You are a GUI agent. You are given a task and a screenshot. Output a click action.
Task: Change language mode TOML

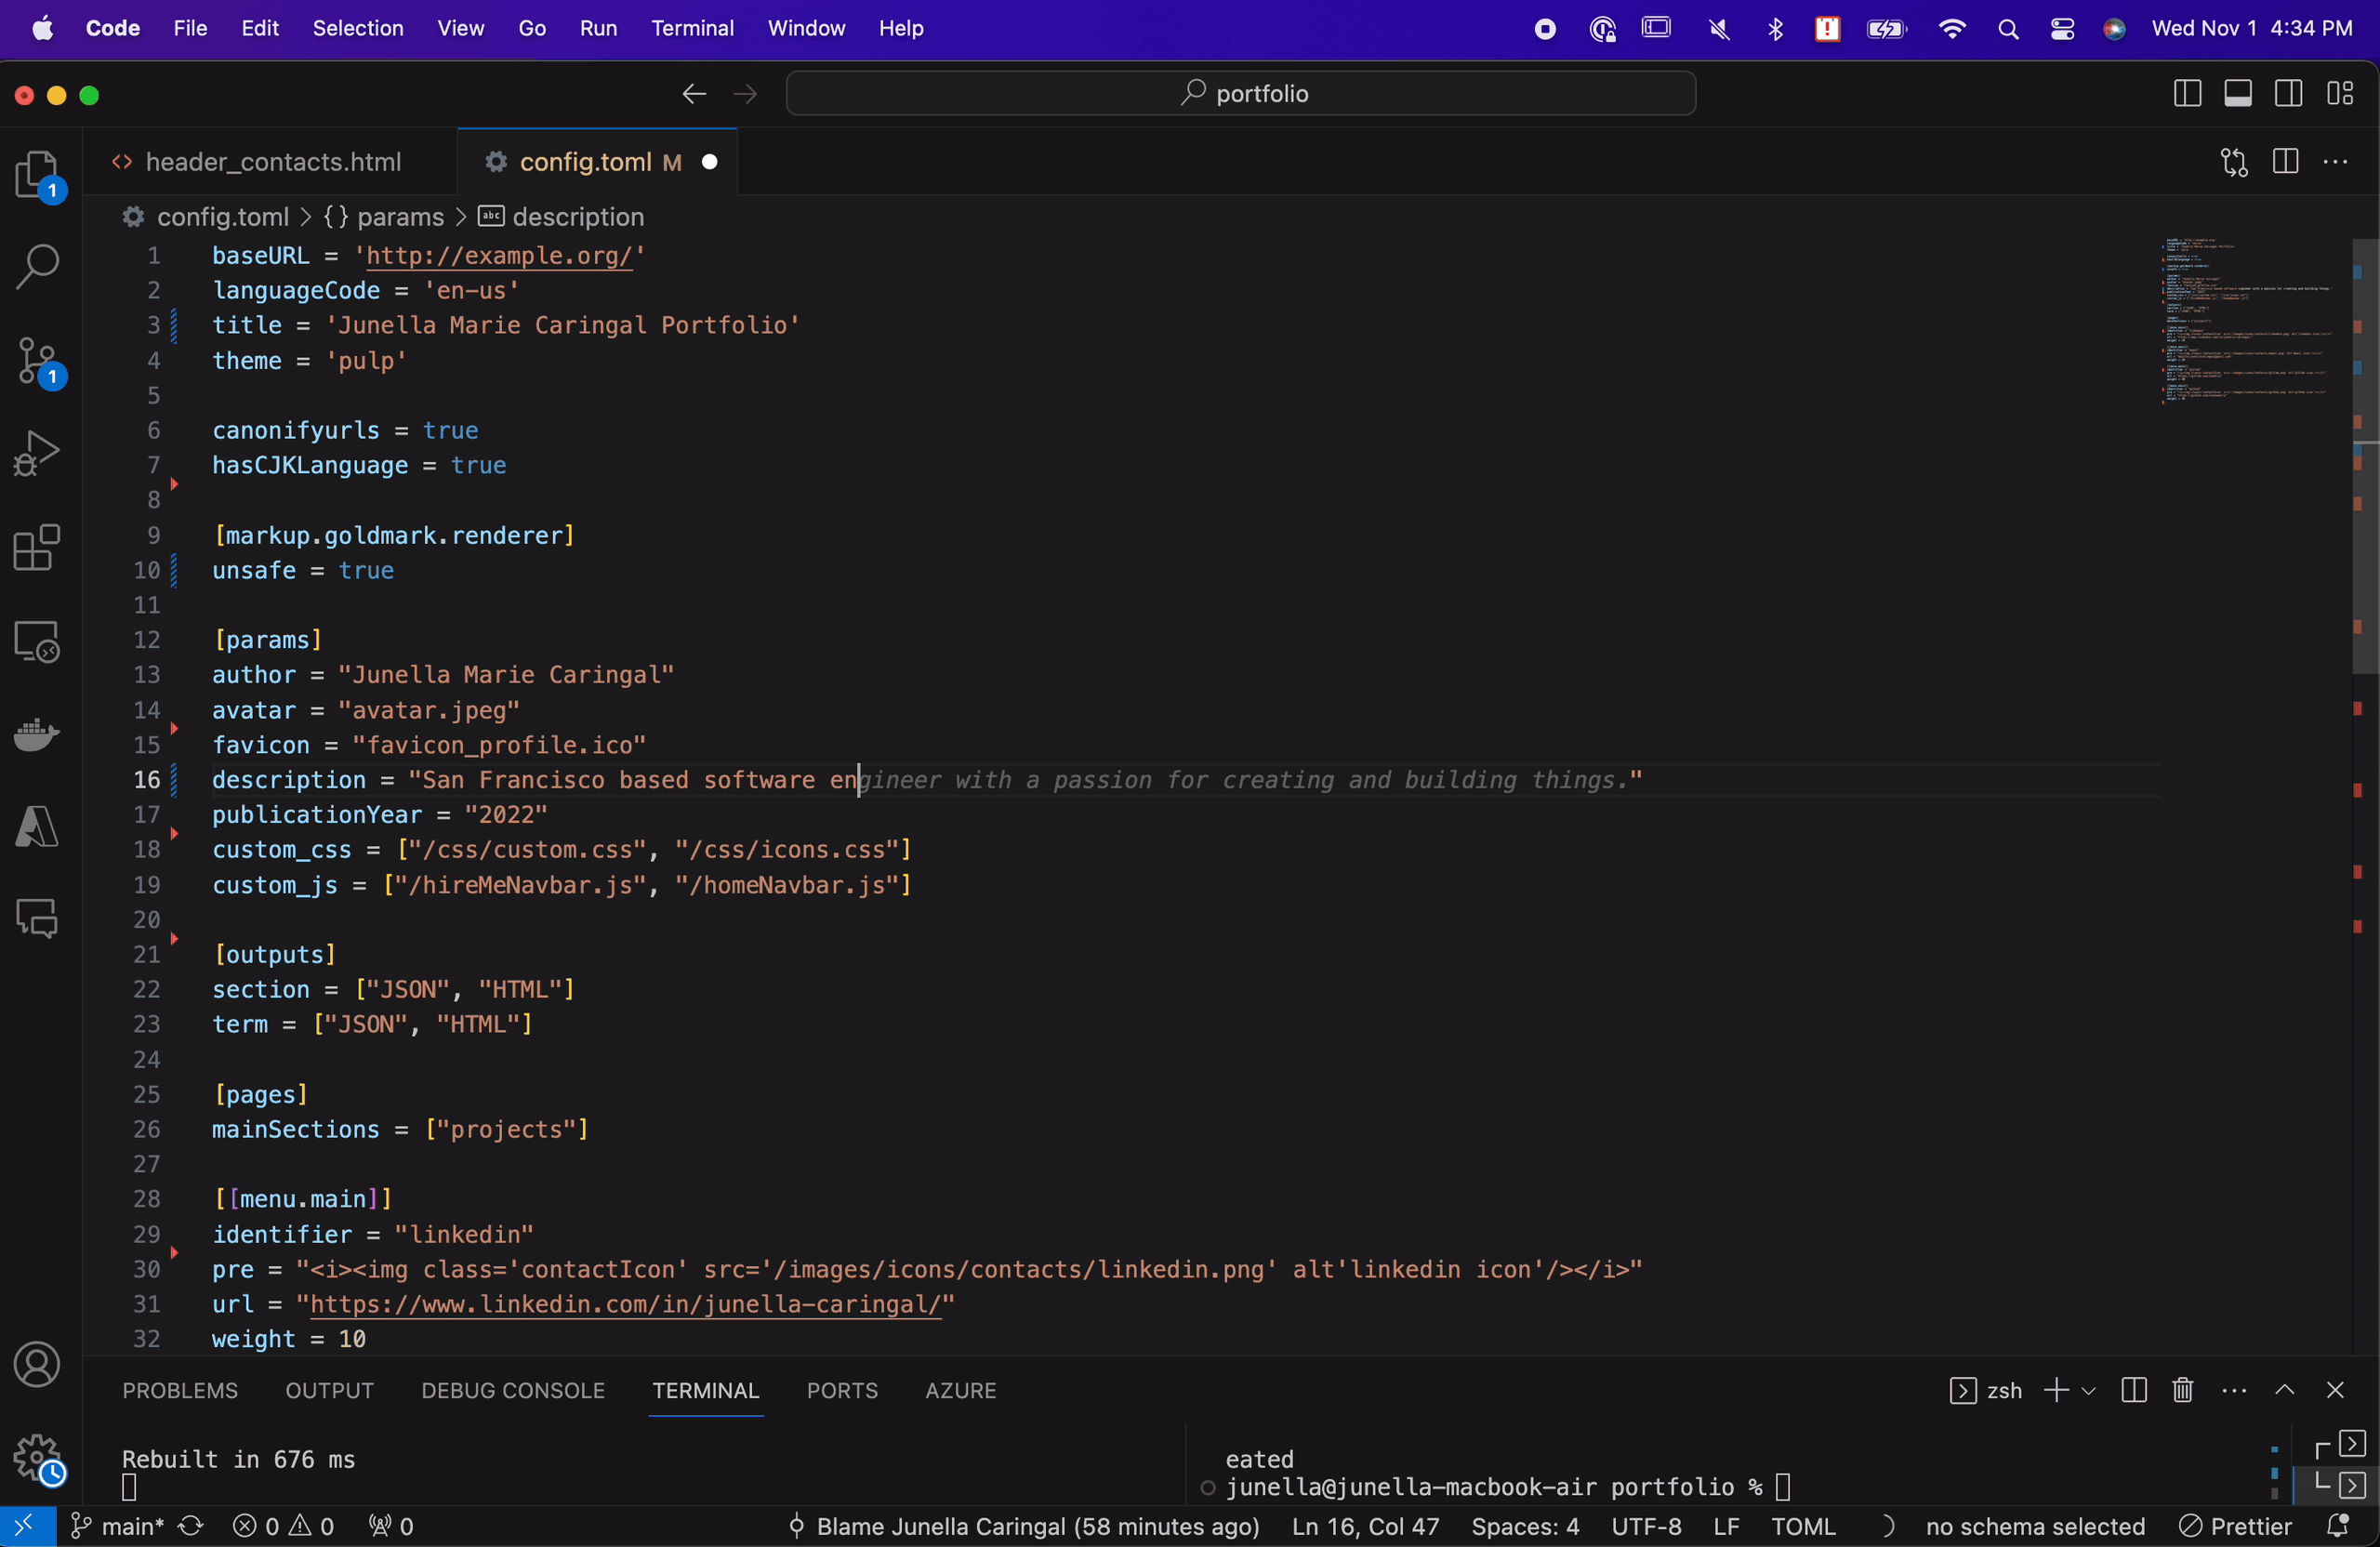coord(1803,1526)
